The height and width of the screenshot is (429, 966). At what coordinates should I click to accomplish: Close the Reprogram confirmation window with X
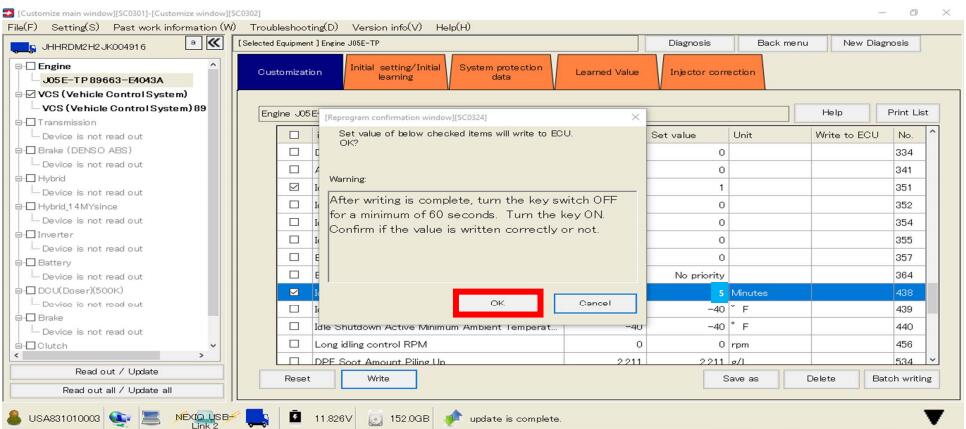click(635, 116)
